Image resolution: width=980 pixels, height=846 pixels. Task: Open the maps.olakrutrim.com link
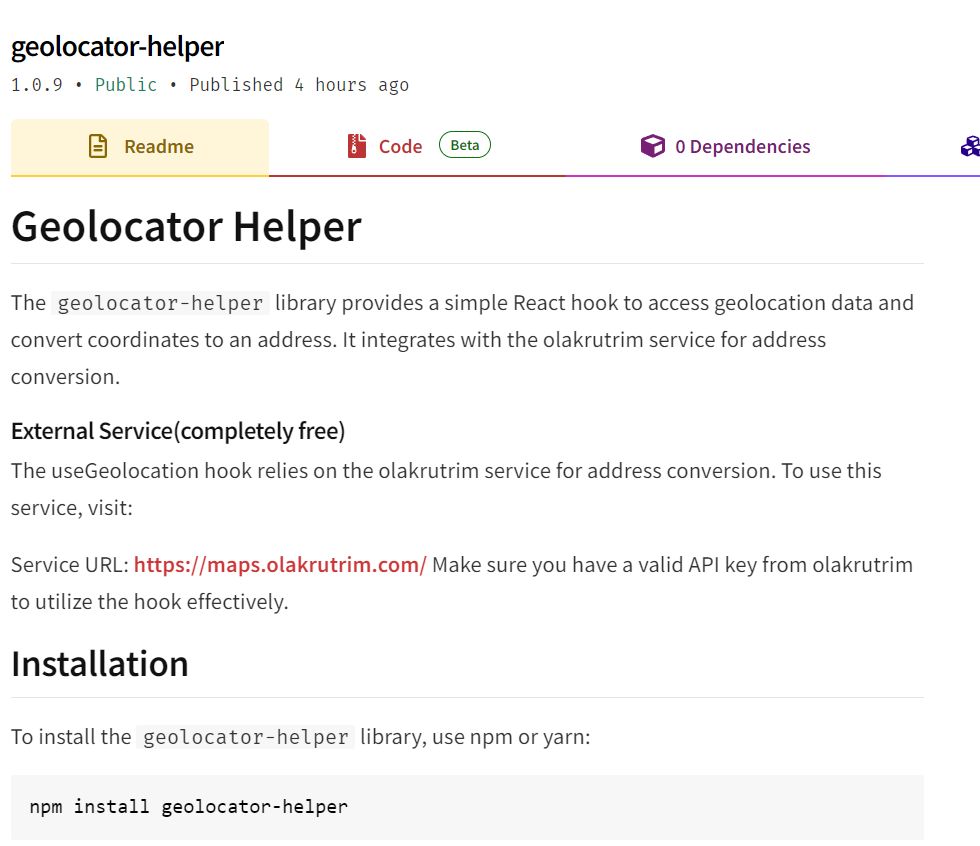click(x=280, y=565)
